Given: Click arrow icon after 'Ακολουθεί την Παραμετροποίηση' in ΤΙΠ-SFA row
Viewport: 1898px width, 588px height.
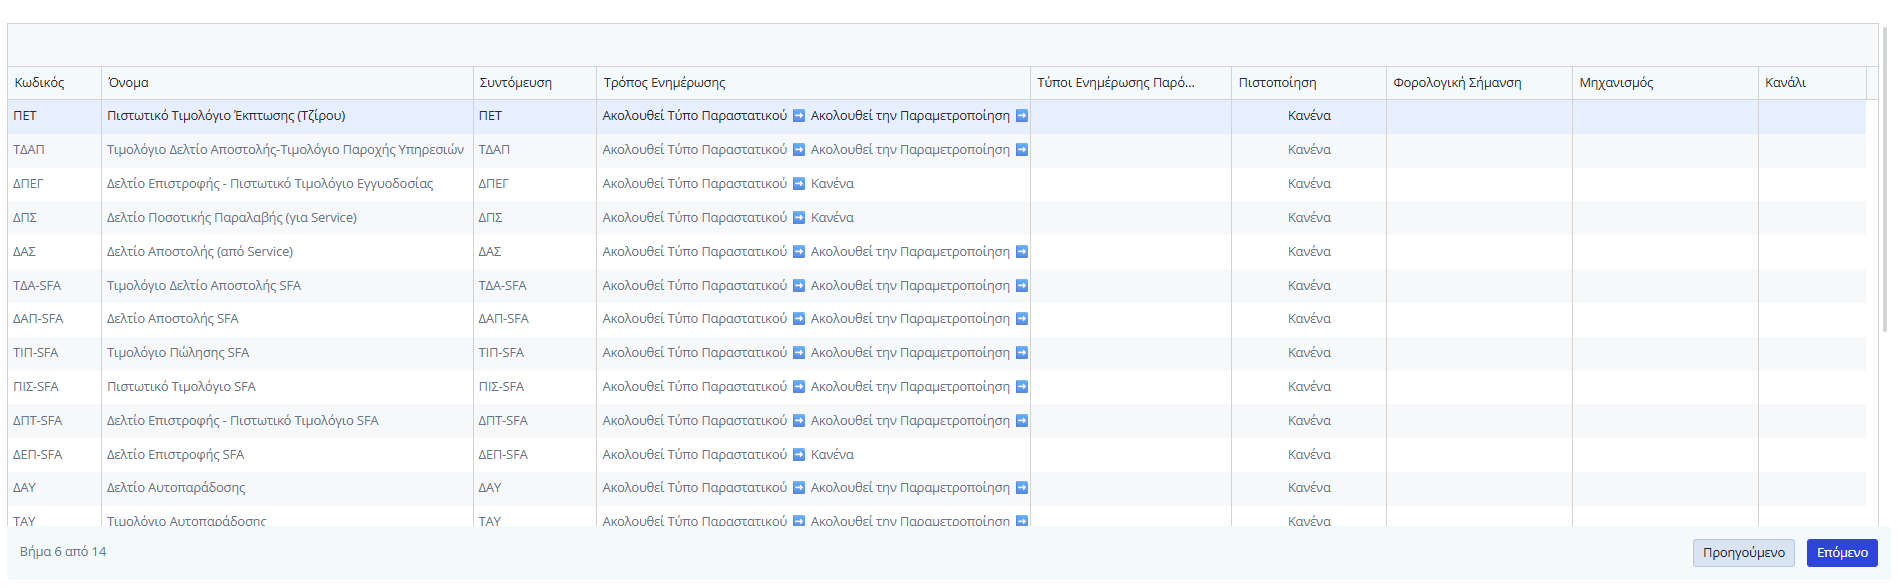Looking at the screenshot, I should 1021,353.
